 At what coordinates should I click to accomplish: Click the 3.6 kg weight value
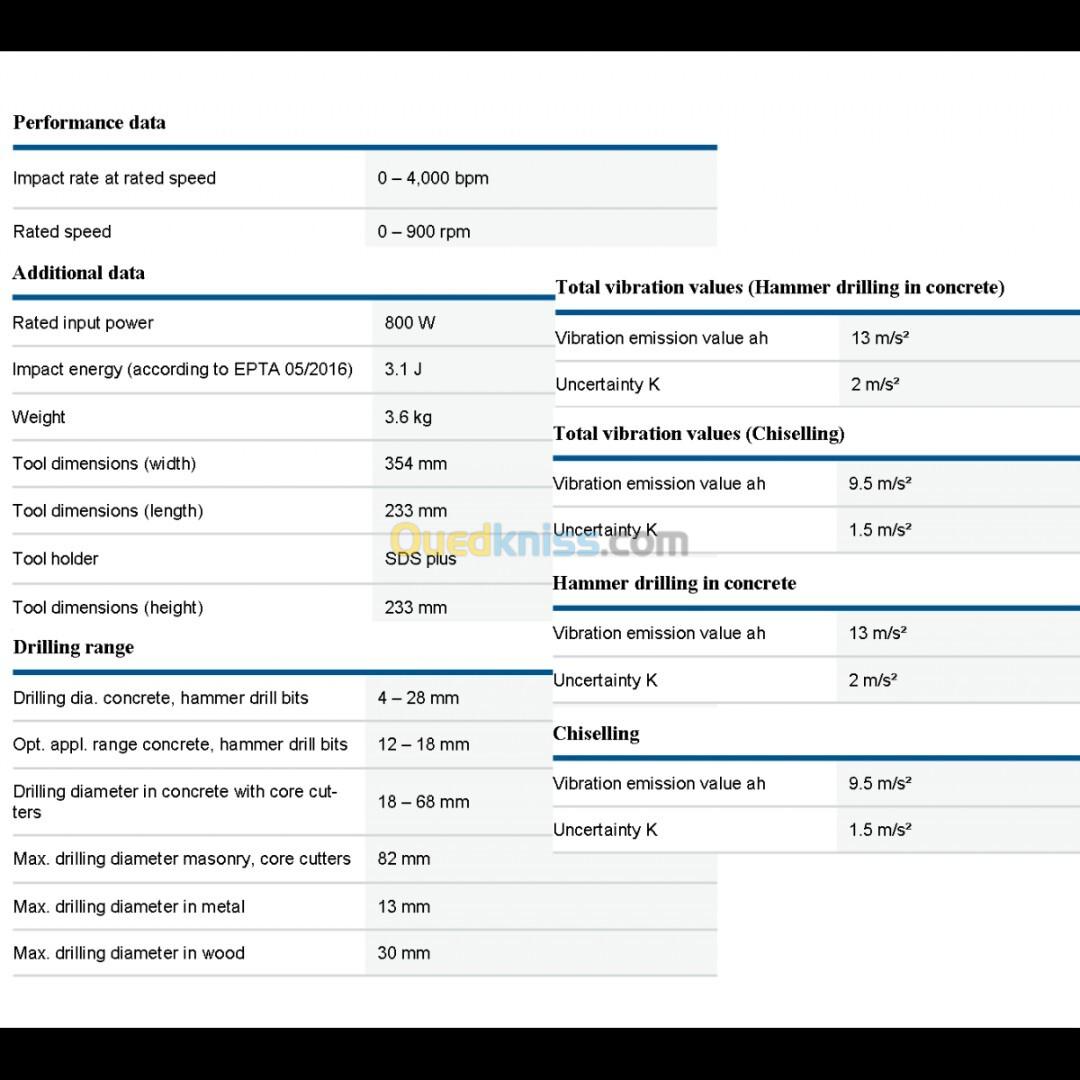click(x=408, y=417)
